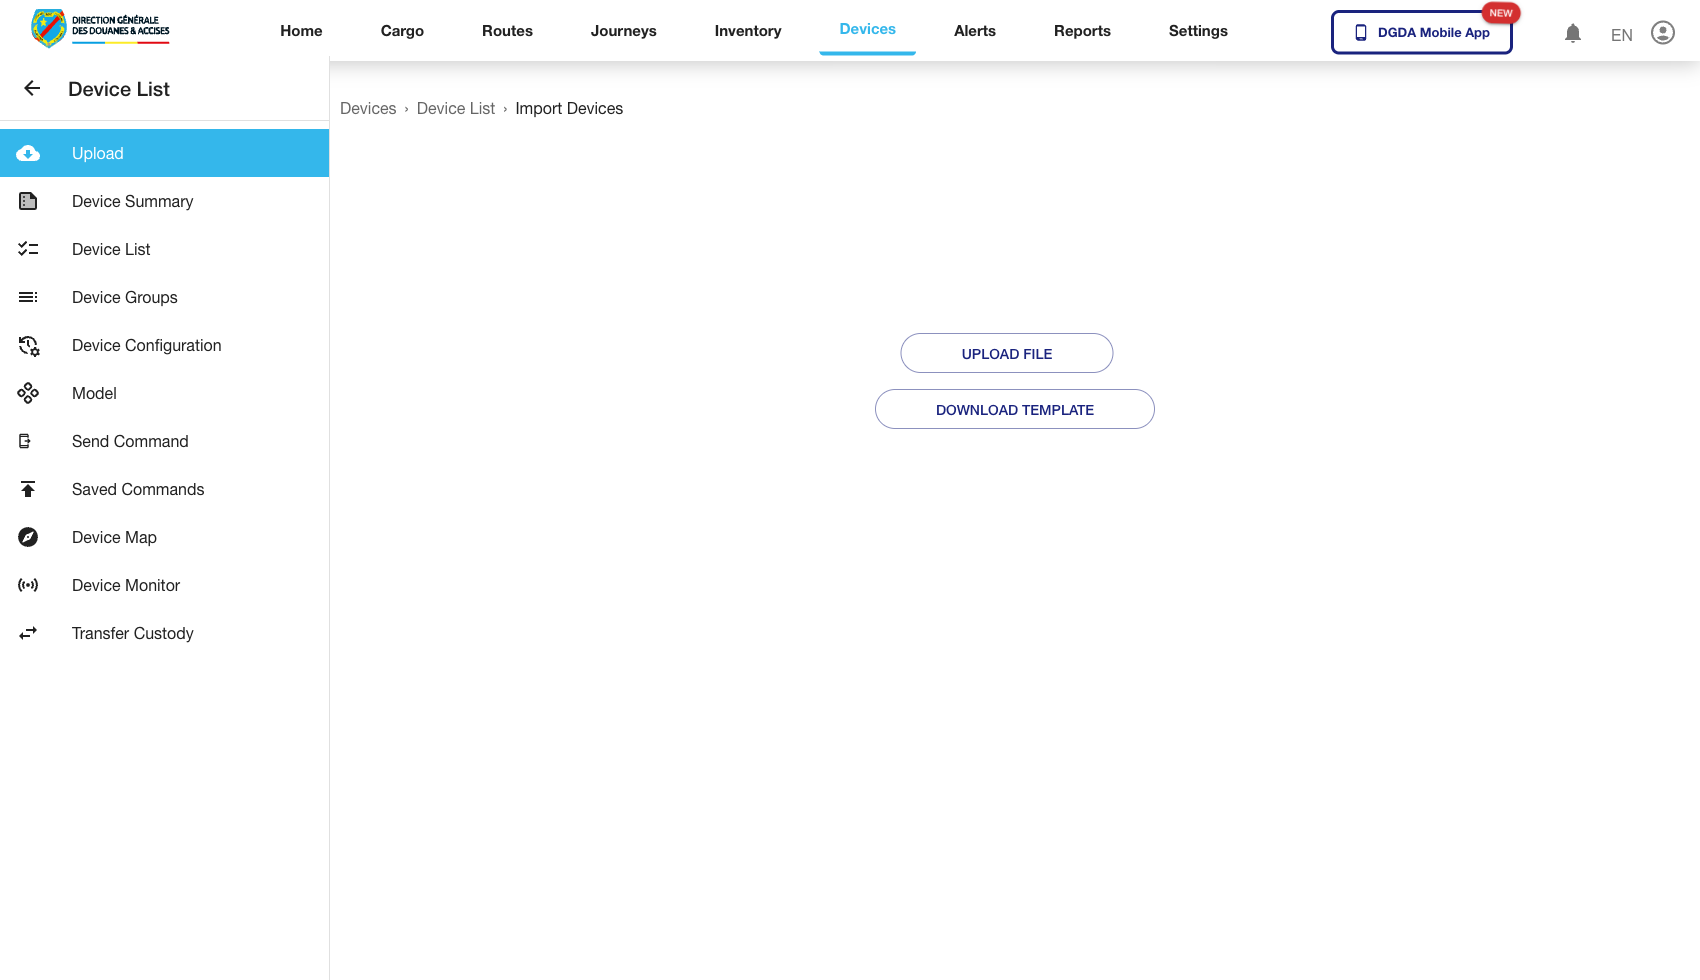The width and height of the screenshot is (1700, 980).
Task: Click the DGDA logo in header
Action: click(100, 28)
